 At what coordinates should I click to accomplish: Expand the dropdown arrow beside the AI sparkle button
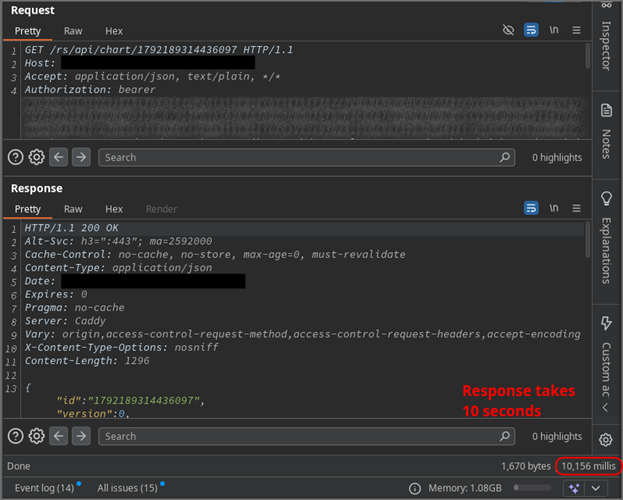click(595, 487)
